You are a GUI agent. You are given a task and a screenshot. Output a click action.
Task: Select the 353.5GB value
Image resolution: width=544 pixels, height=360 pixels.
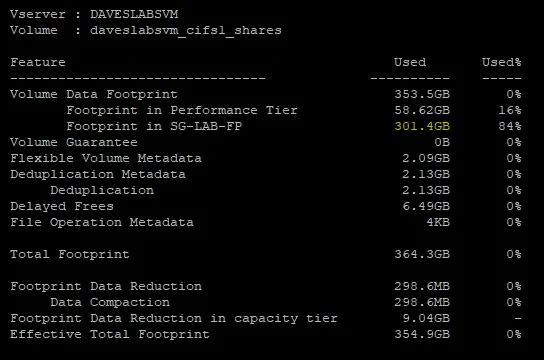click(x=422, y=94)
